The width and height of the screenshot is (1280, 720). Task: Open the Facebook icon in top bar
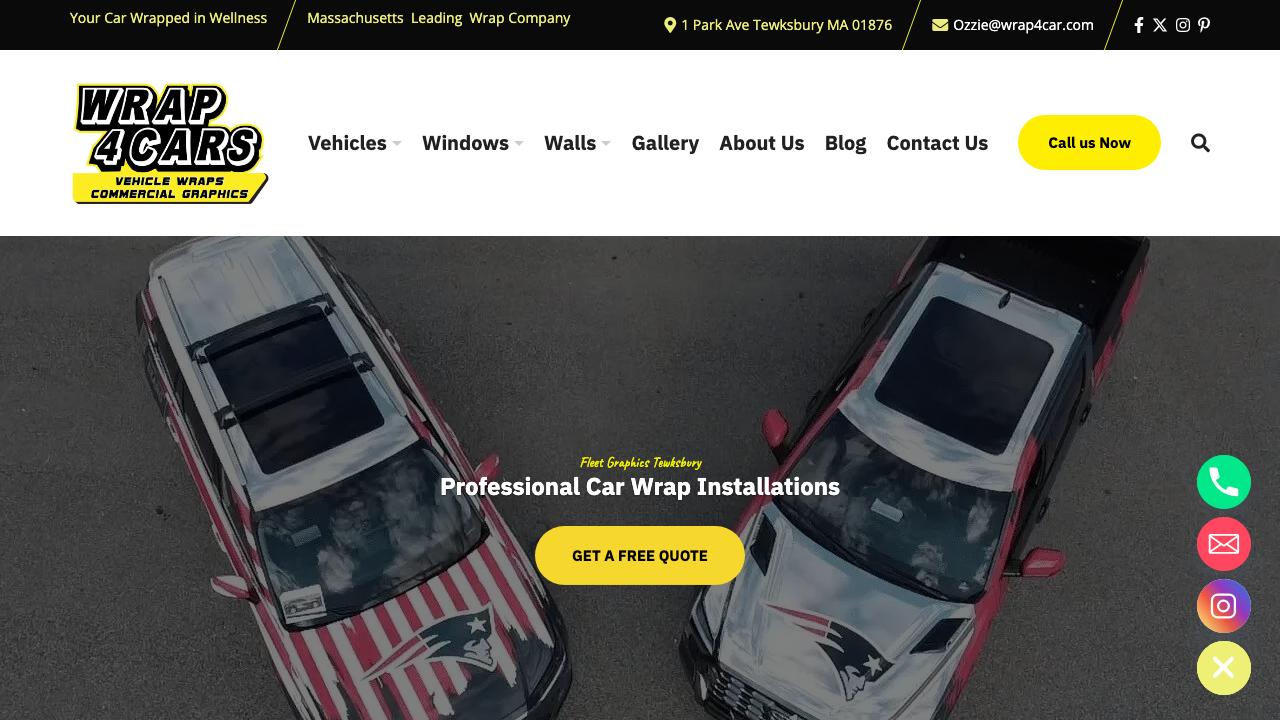click(x=1138, y=25)
